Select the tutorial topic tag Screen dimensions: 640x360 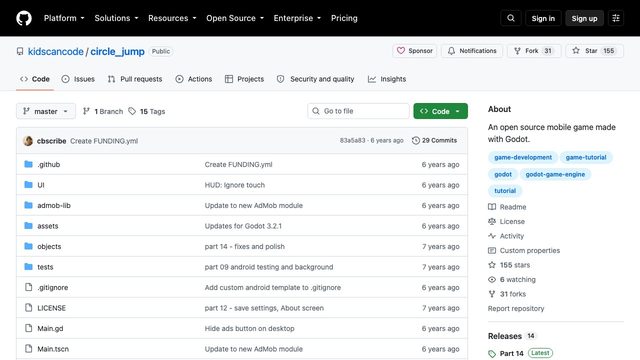[505, 191]
